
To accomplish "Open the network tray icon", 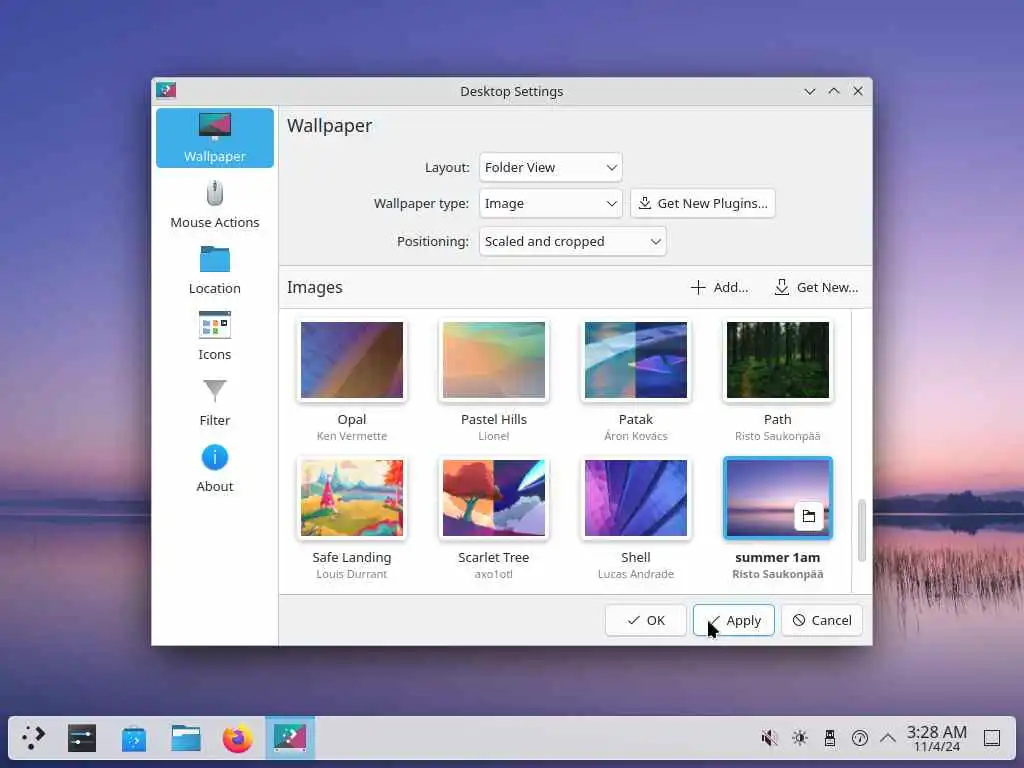I will click(859, 738).
